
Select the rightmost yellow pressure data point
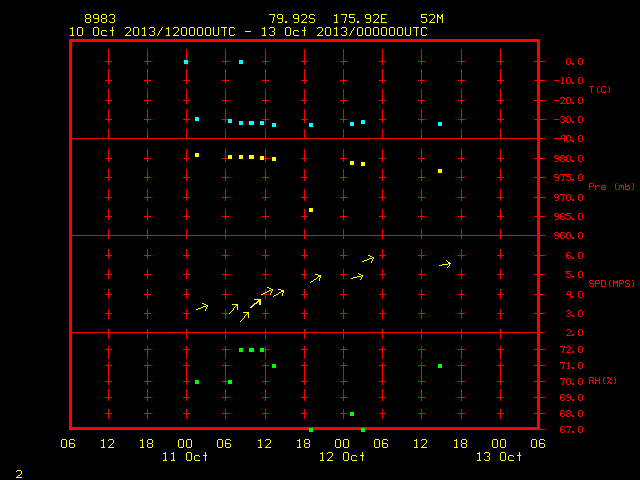click(x=440, y=171)
